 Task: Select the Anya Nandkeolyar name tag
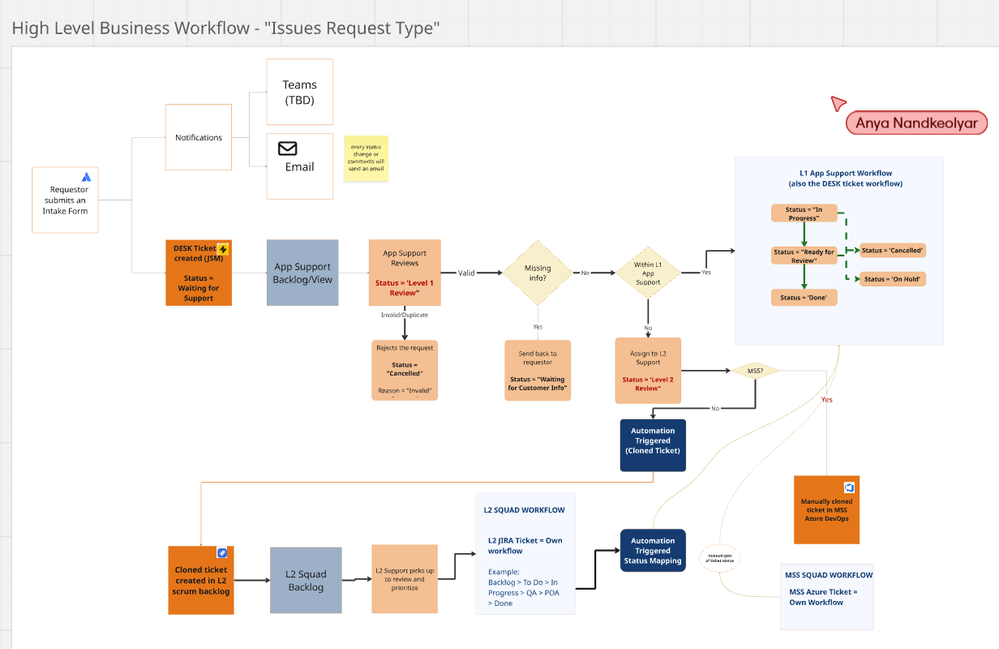(x=916, y=123)
